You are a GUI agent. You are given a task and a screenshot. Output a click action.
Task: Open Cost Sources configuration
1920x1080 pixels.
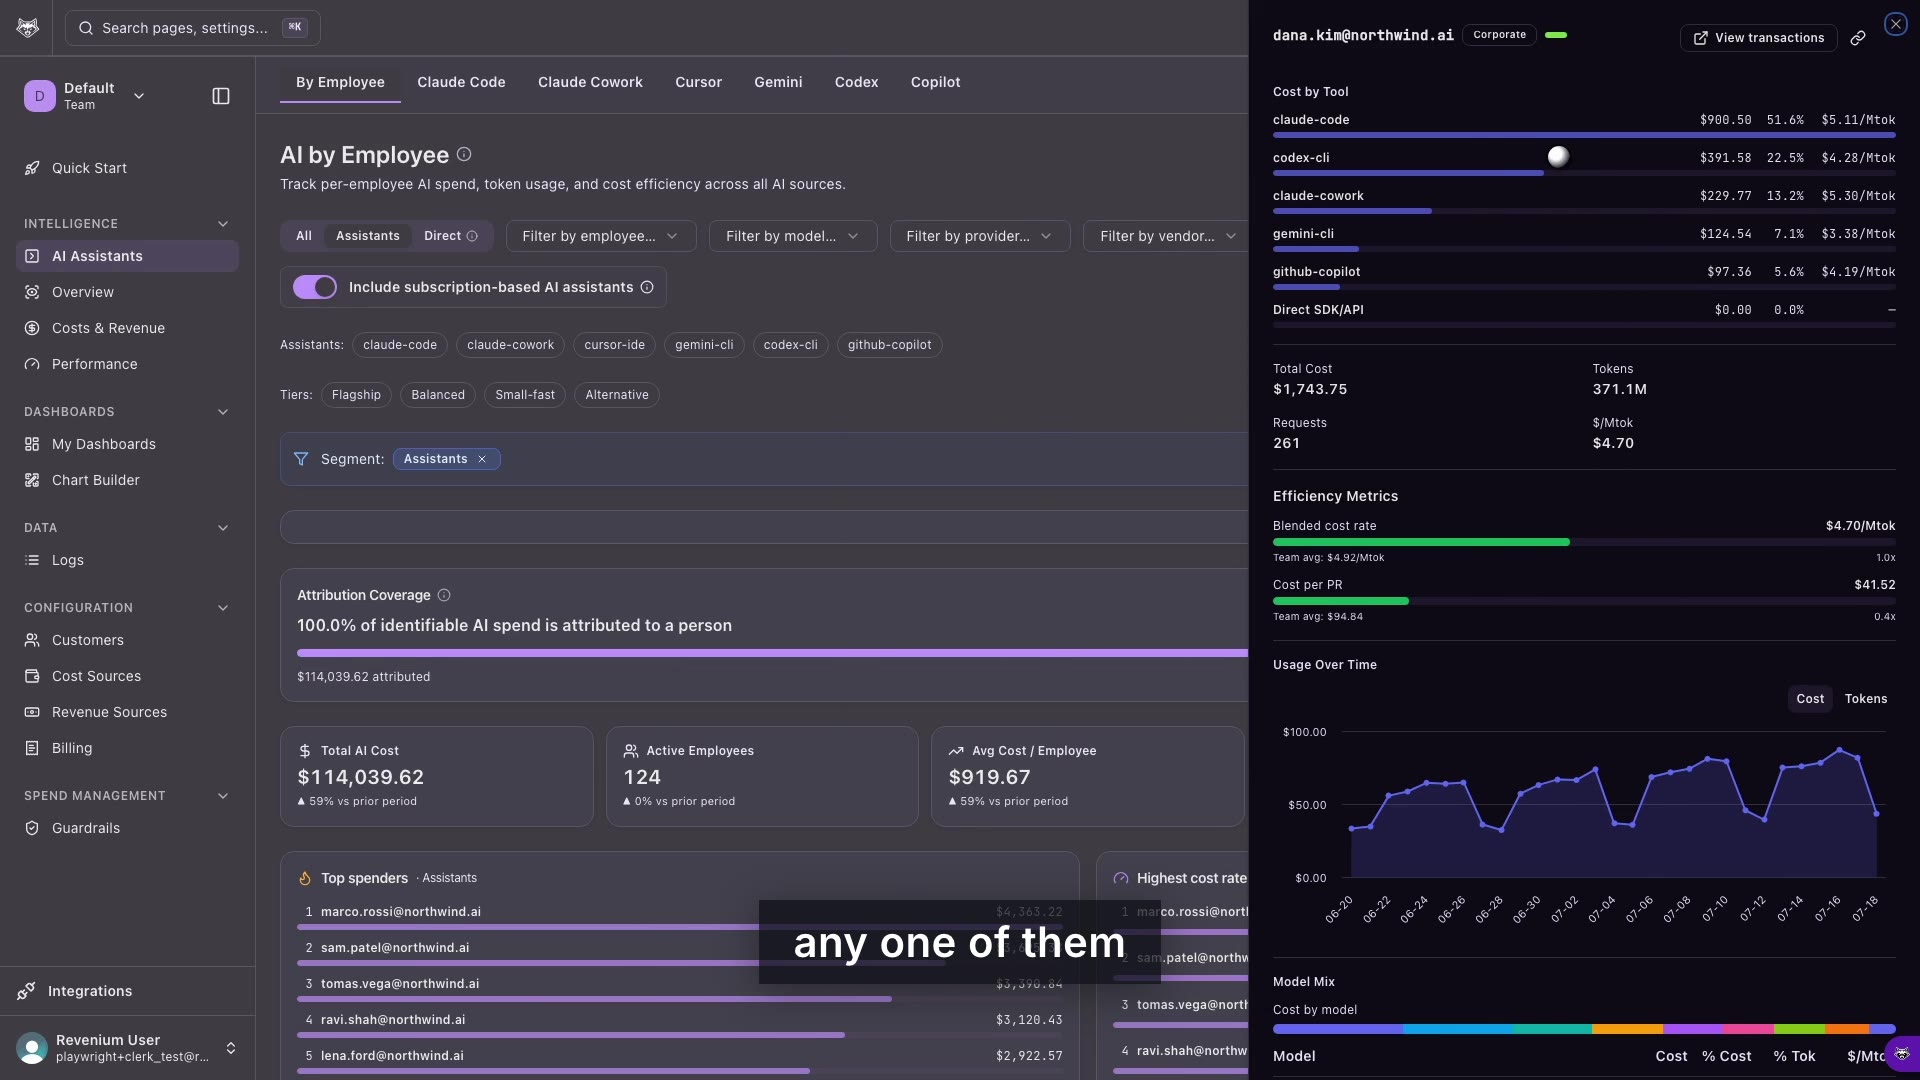pyautogui.click(x=127, y=676)
